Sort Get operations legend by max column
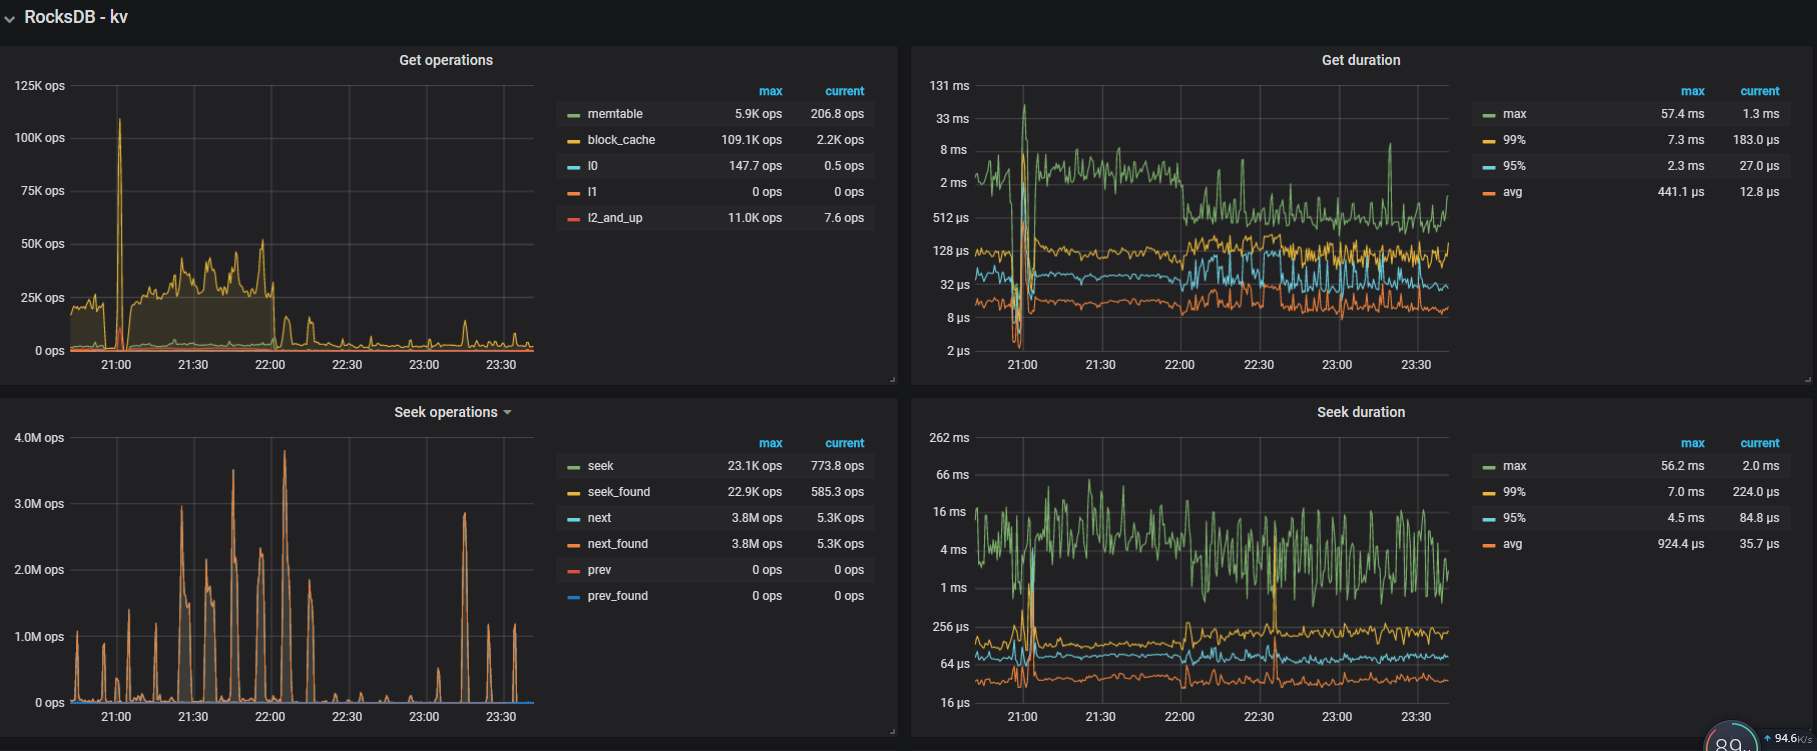The width and height of the screenshot is (1817, 751). (770, 91)
